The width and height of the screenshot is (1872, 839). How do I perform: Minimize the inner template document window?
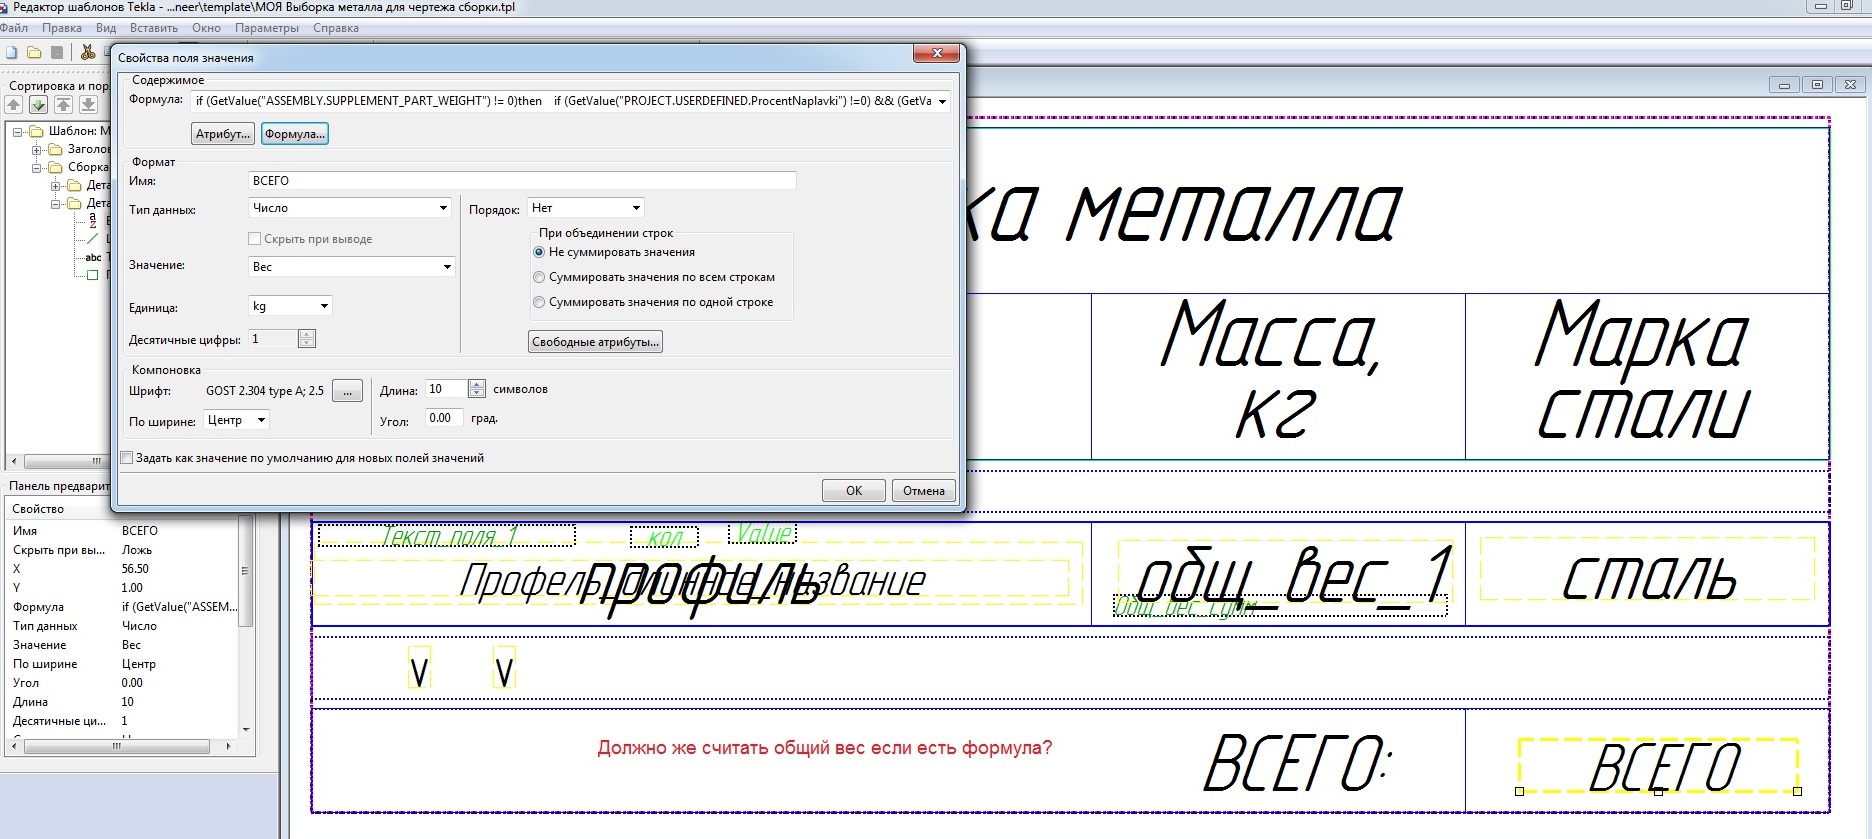coord(1784,85)
